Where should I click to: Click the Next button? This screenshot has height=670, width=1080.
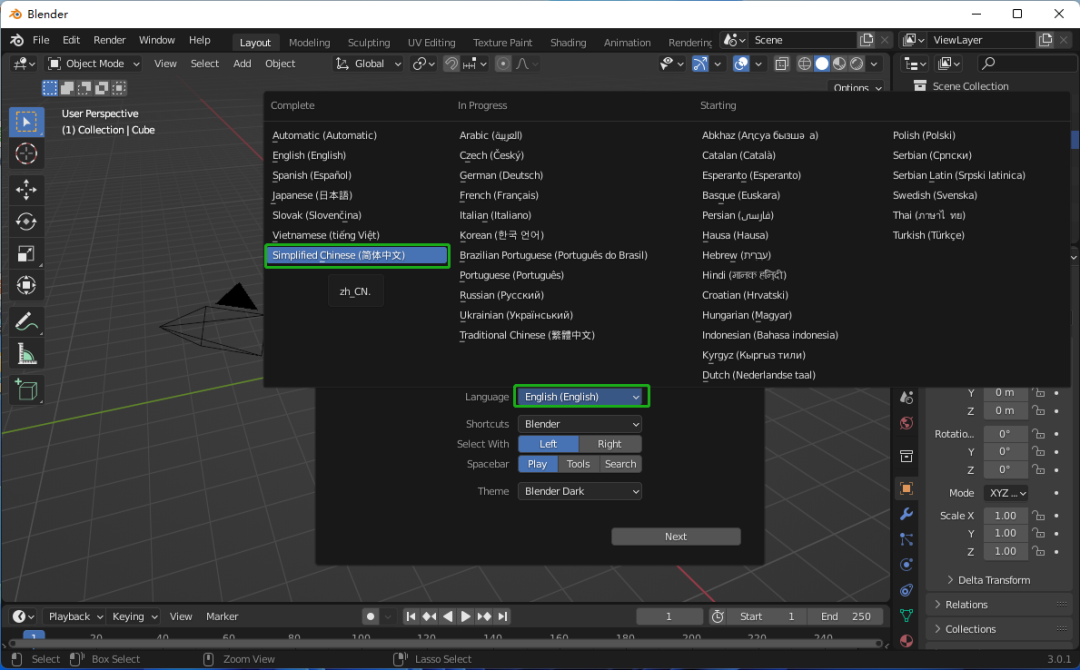[x=676, y=536]
